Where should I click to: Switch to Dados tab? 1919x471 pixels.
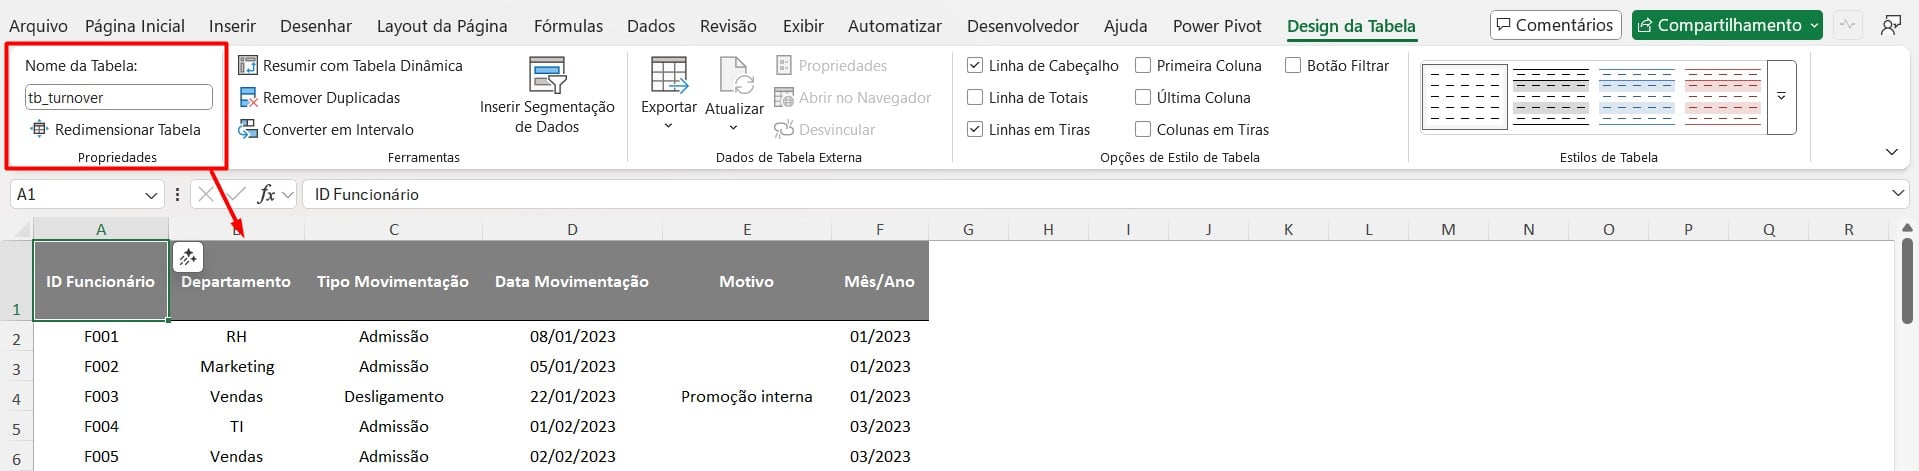click(651, 26)
